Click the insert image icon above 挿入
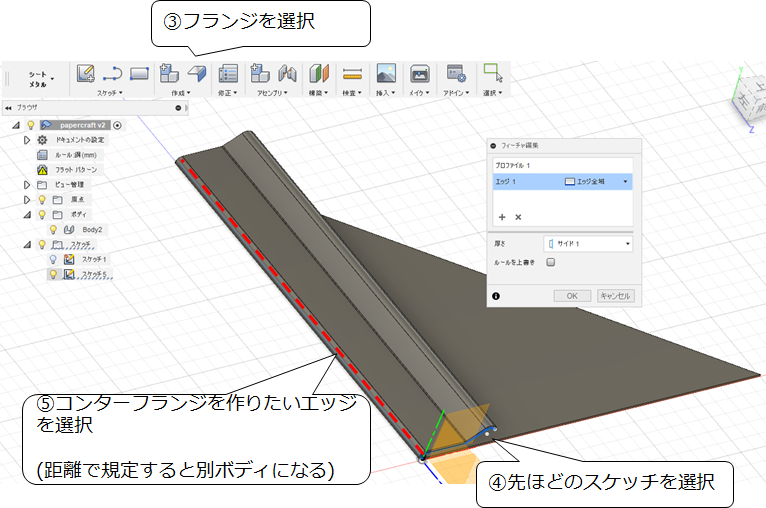This screenshot has height=508, width=766. (386, 73)
